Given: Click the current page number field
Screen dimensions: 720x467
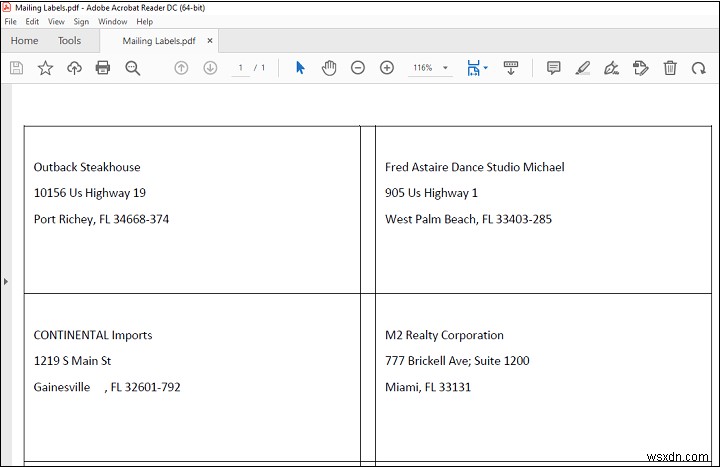Looking at the screenshot, I should point(240,68).
